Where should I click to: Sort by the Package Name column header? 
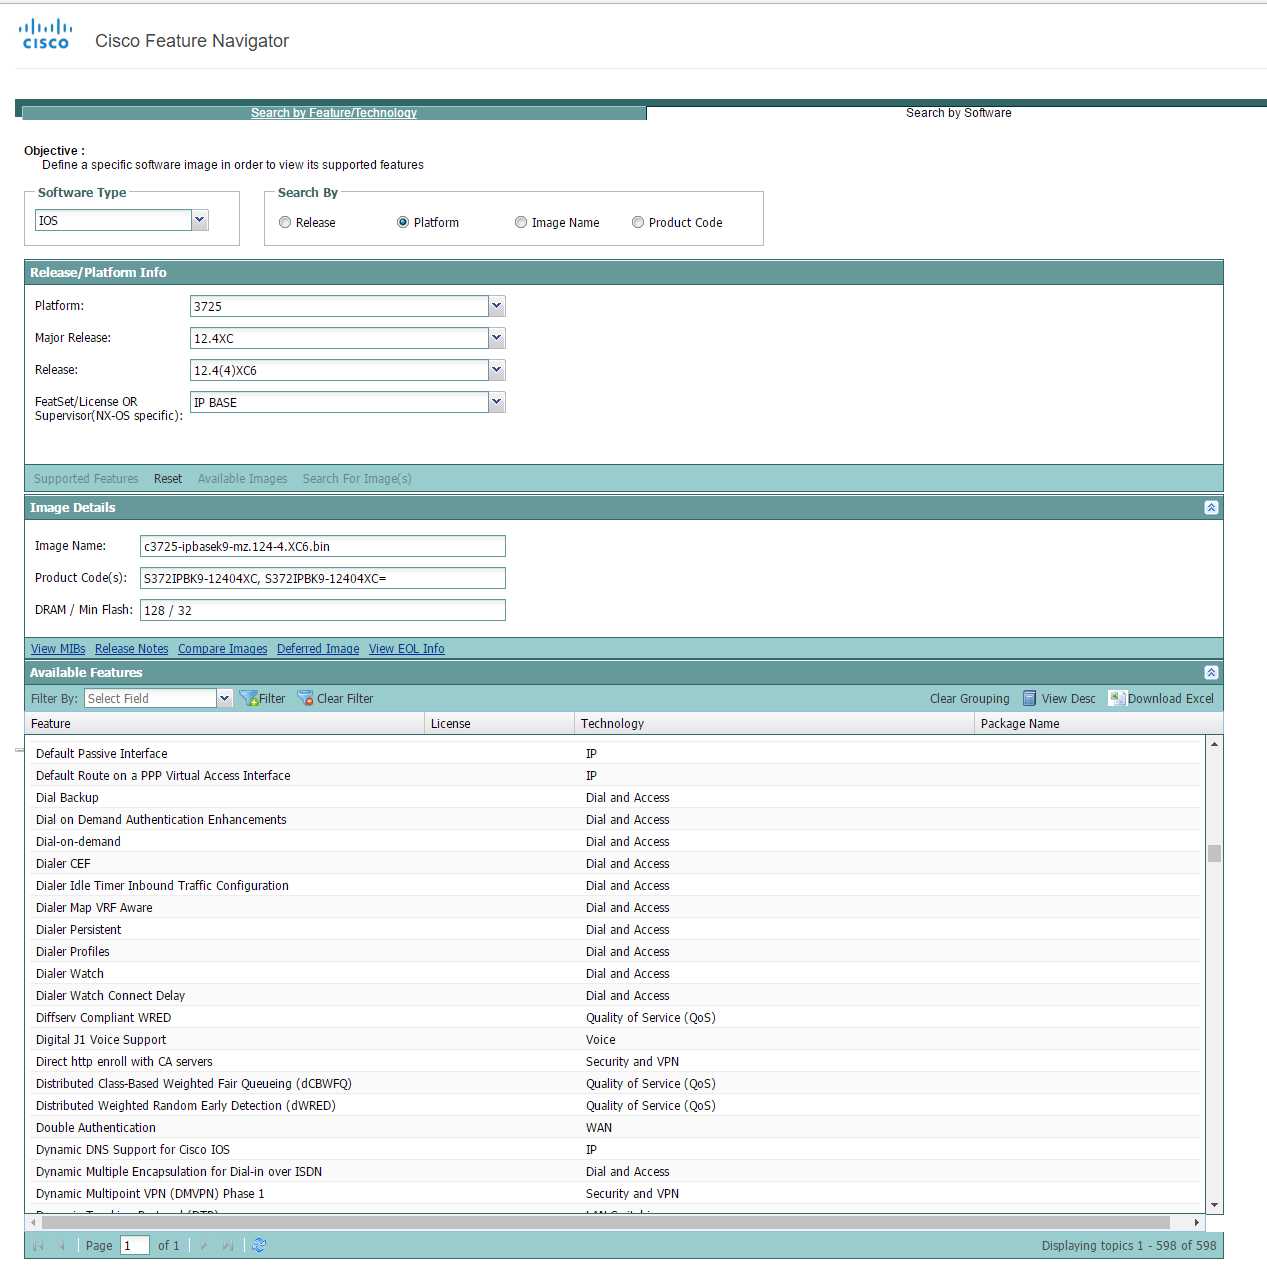click(x=1098, y=724)
